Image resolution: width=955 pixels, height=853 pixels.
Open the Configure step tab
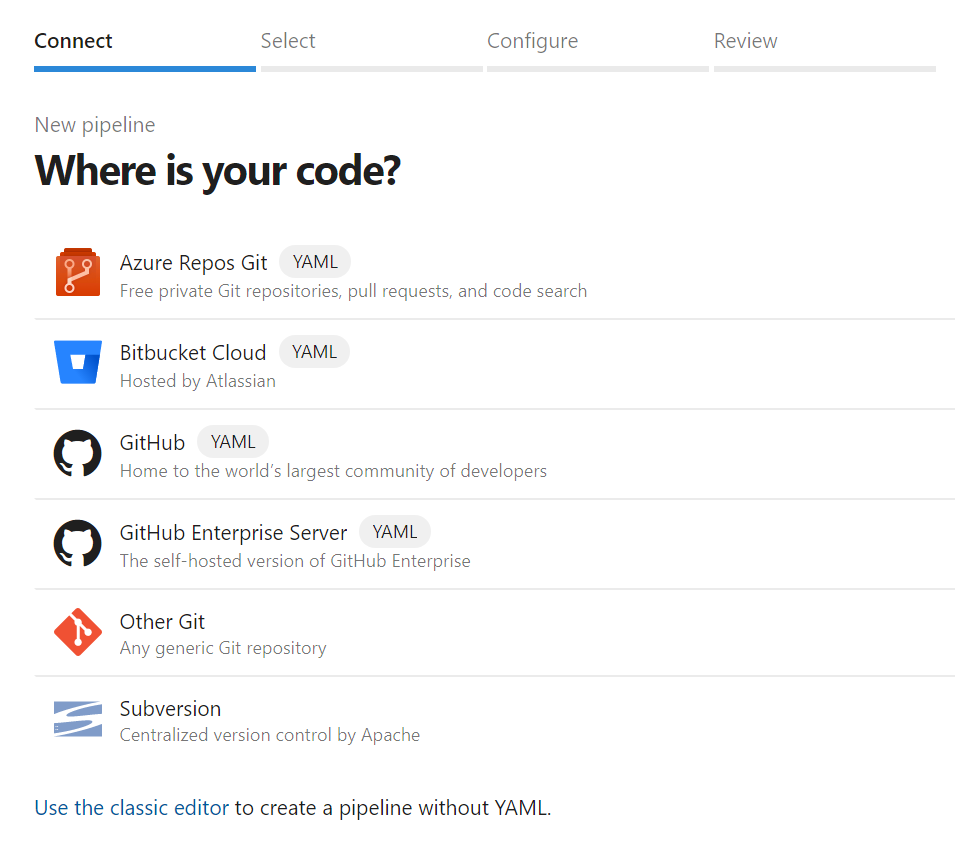click(532, 41)
